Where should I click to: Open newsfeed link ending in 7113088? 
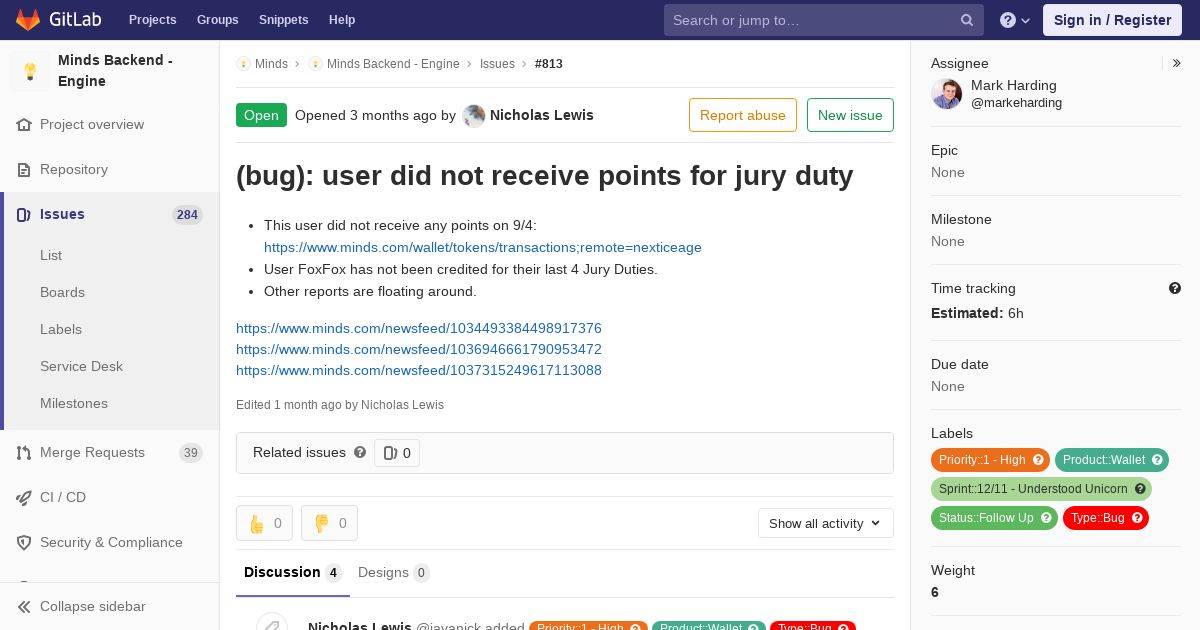(x=419, y=371)
